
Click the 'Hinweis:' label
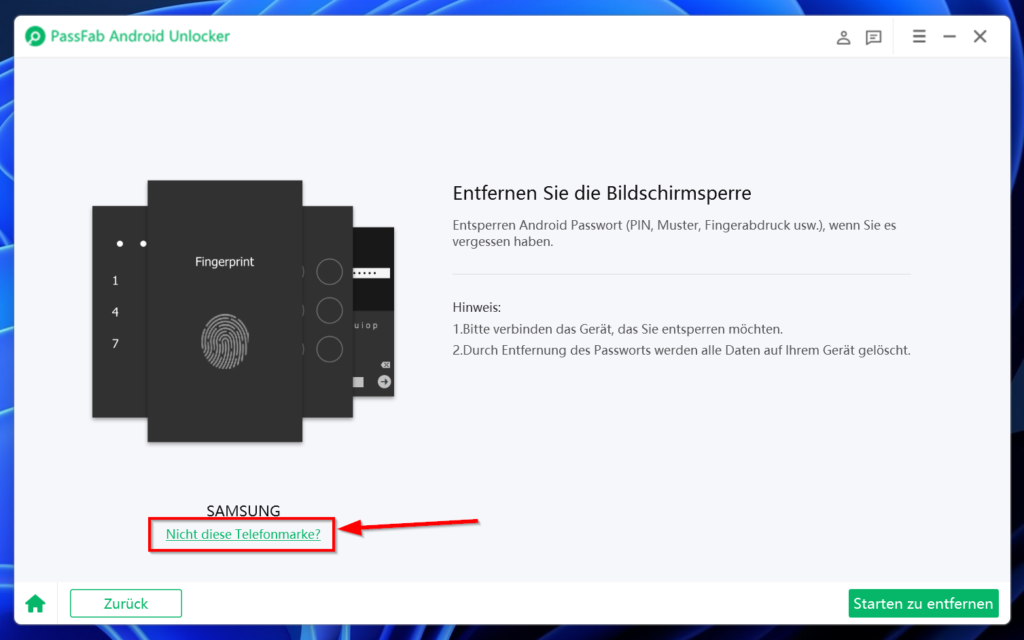point(477,307)
